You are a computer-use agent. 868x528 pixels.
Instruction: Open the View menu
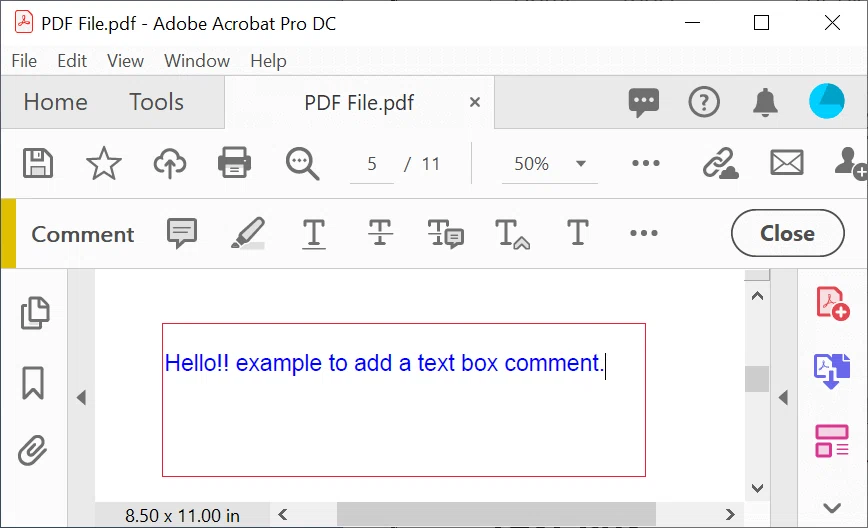pyautogui.click(x=125, y=61)
